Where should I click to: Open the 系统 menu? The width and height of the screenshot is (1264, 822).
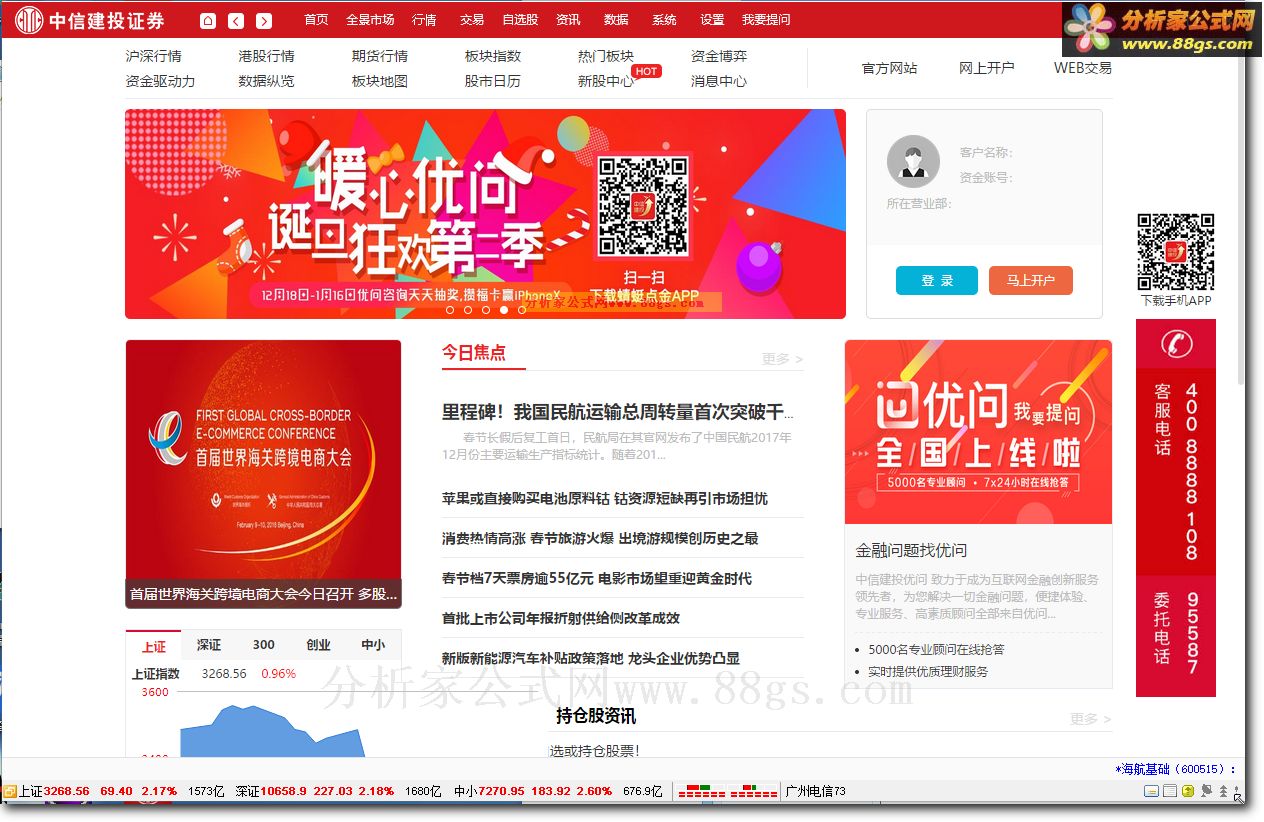[x=664, y=20]
